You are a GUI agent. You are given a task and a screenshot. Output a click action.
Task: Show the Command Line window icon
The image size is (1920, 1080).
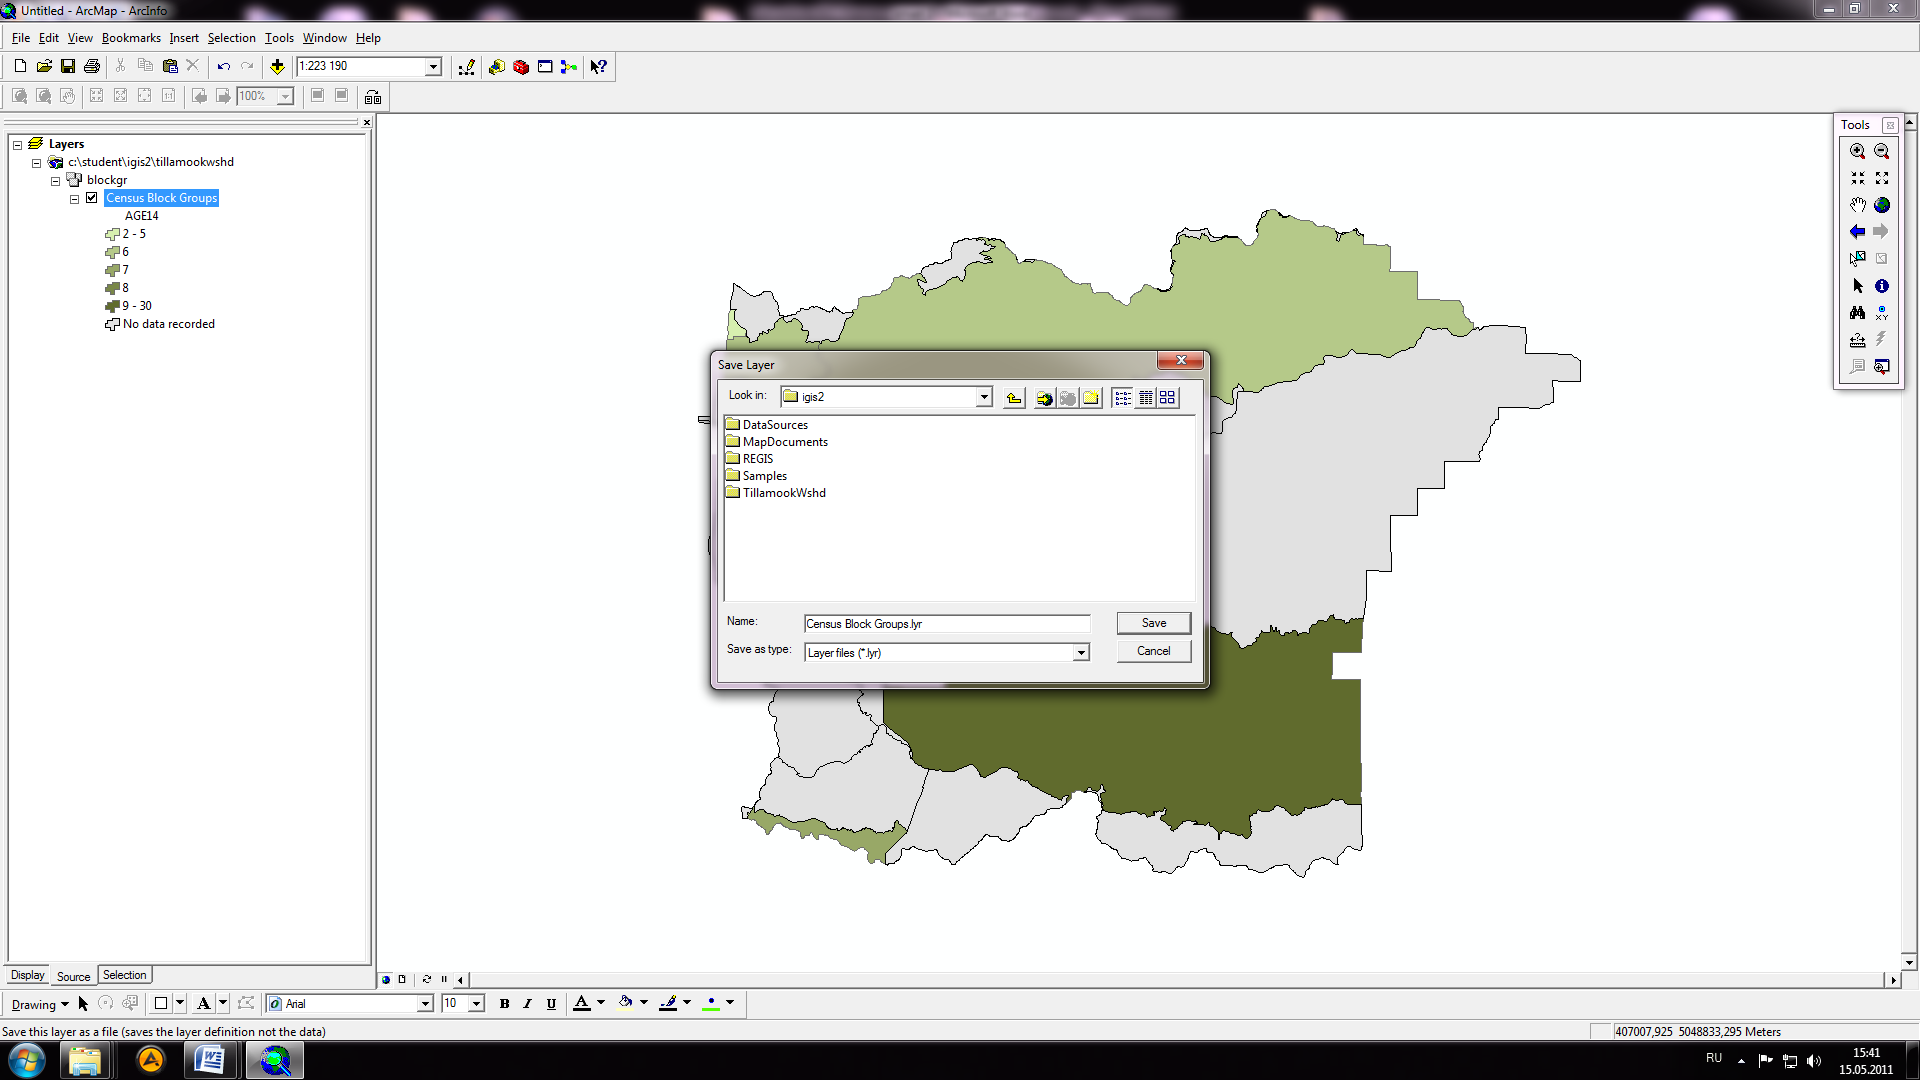point(545,67)
